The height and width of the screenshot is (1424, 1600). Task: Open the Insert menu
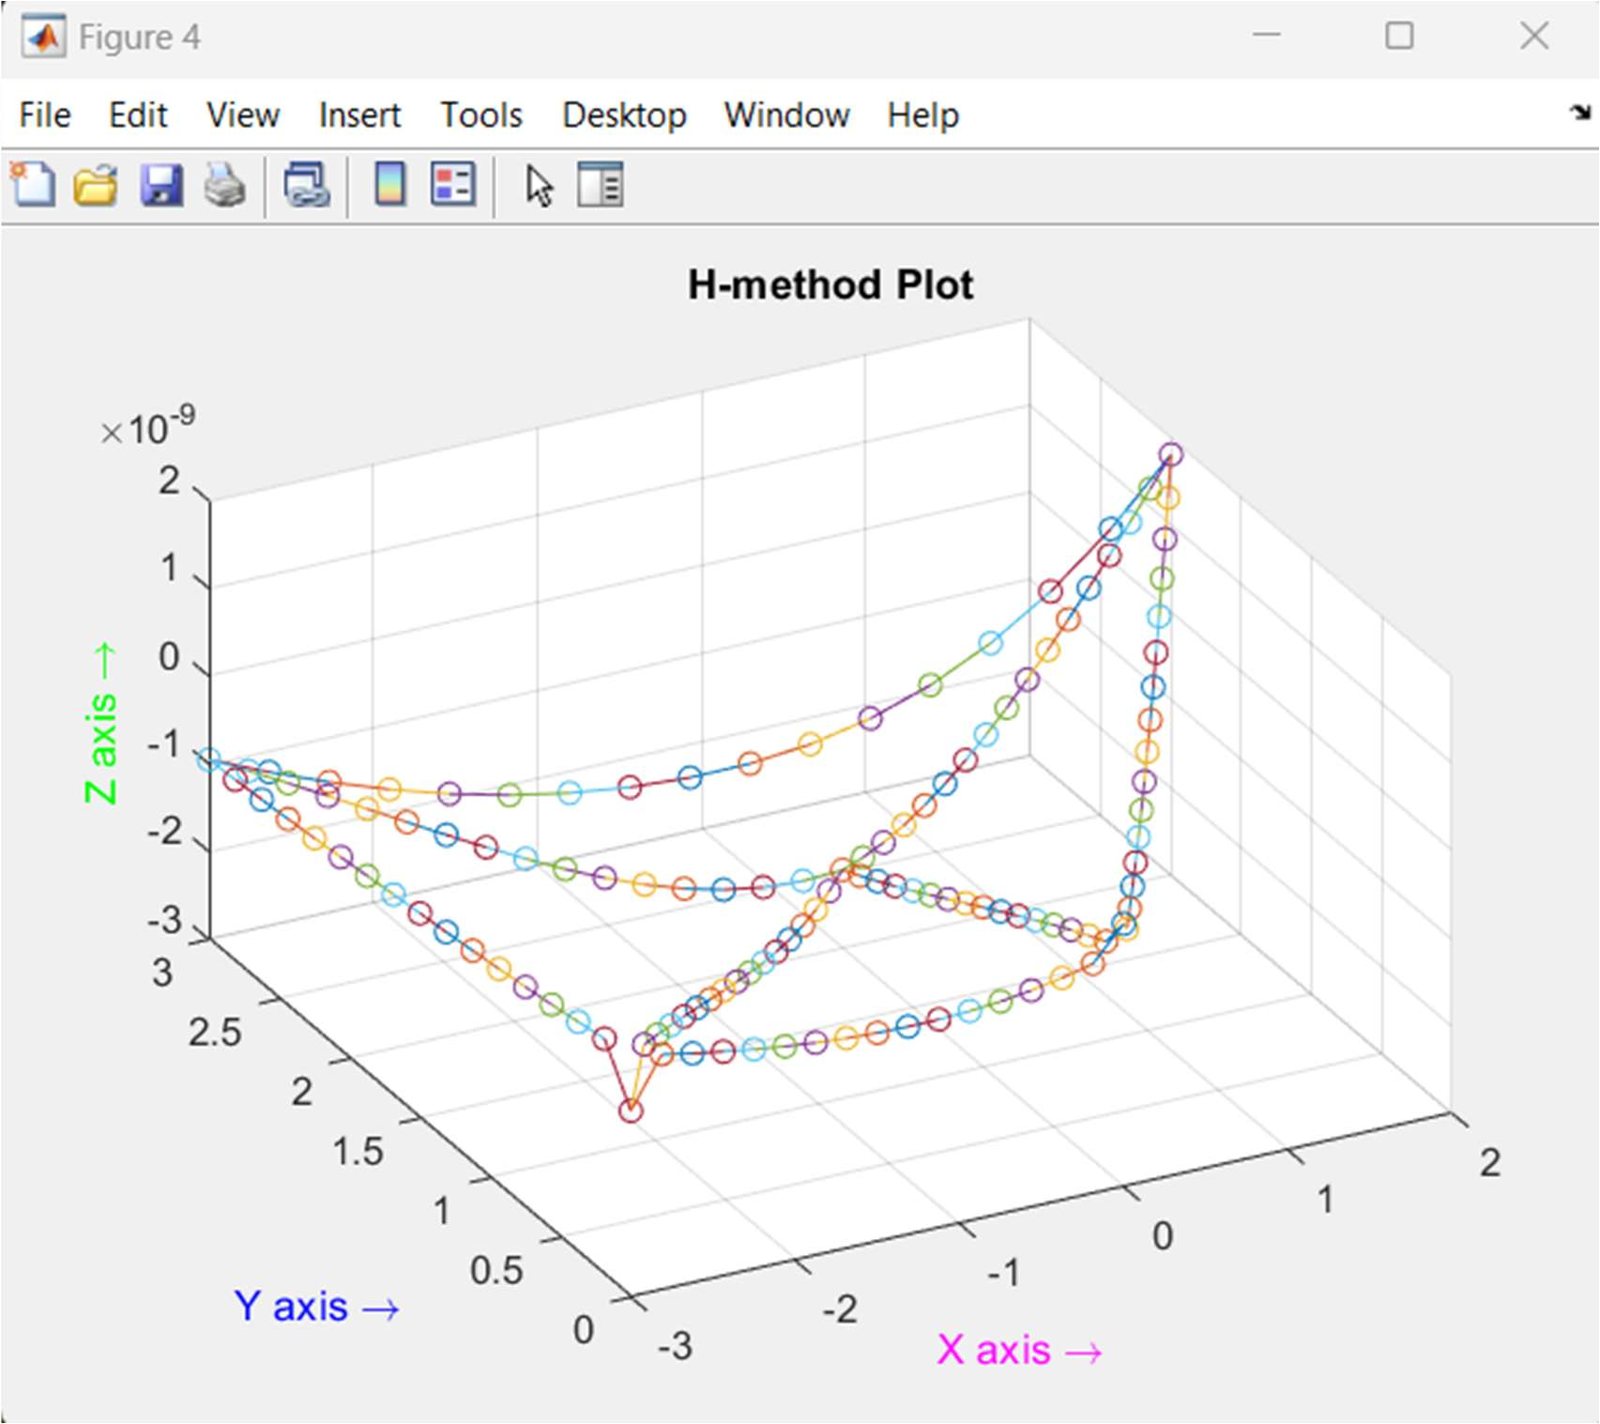point(359,115)
